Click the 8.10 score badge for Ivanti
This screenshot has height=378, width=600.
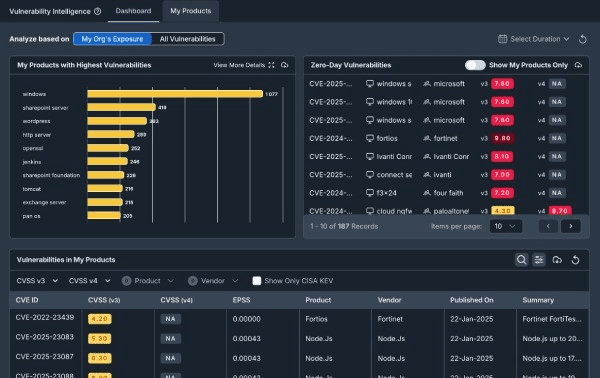click(x=502, y=156)
